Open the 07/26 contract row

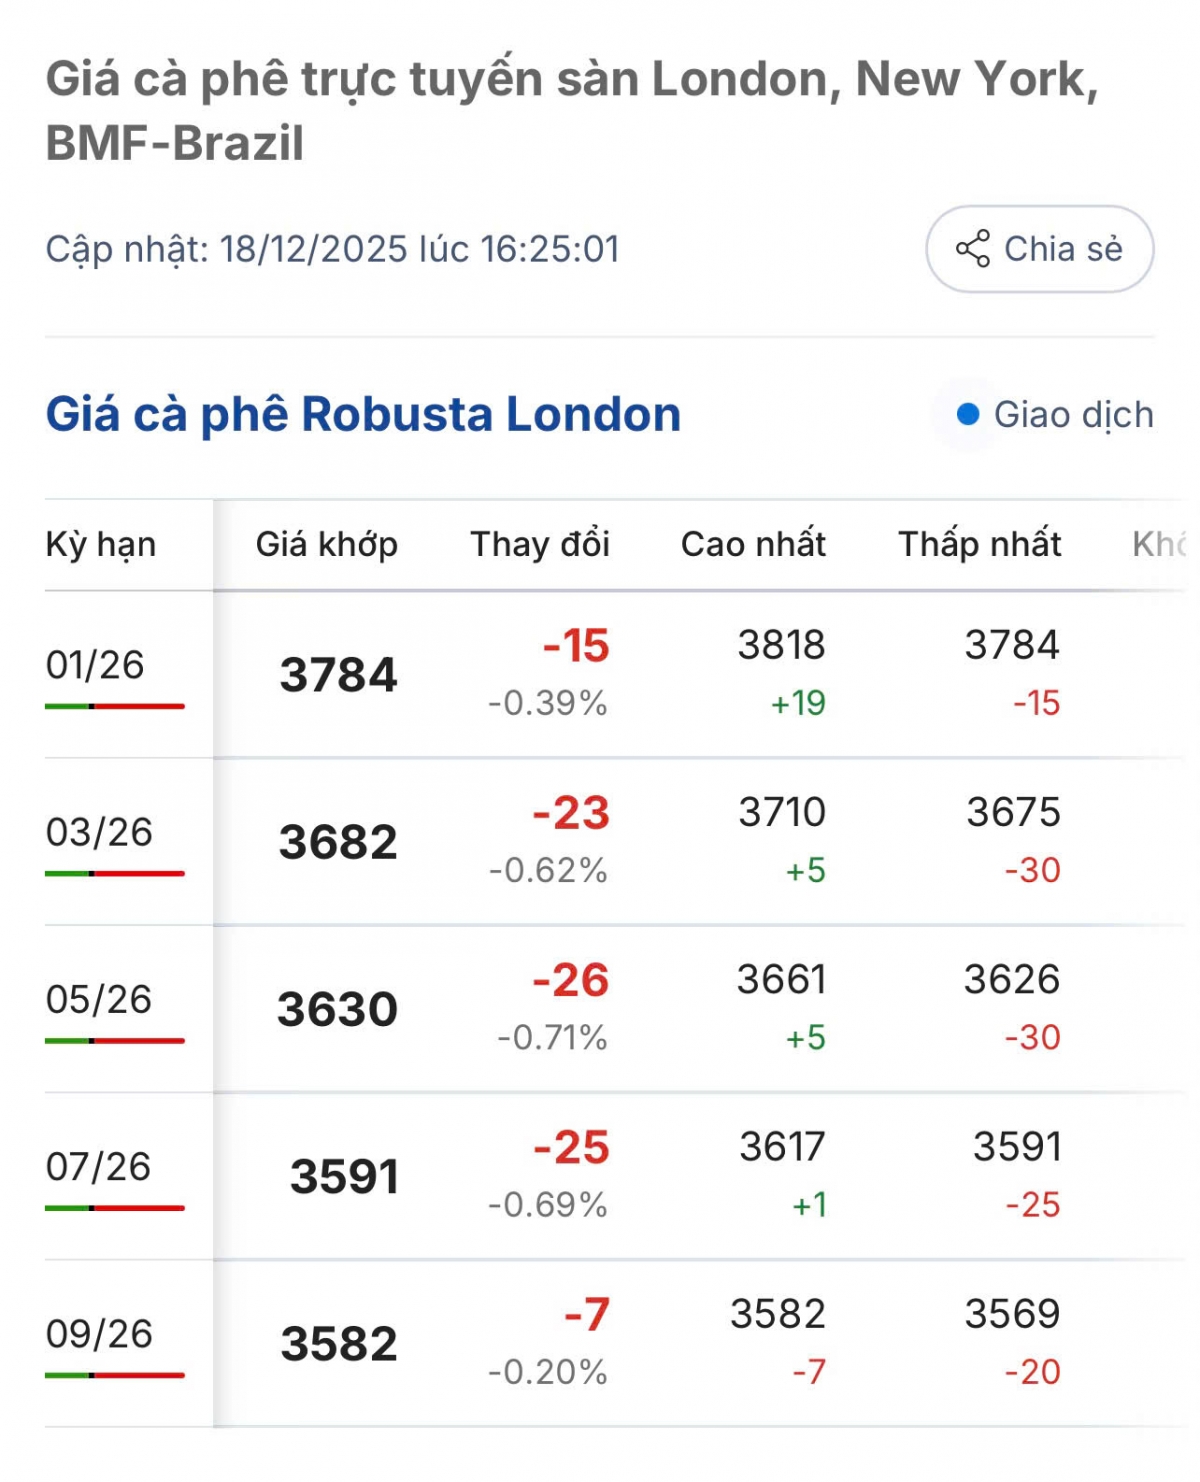point(98,1166)
